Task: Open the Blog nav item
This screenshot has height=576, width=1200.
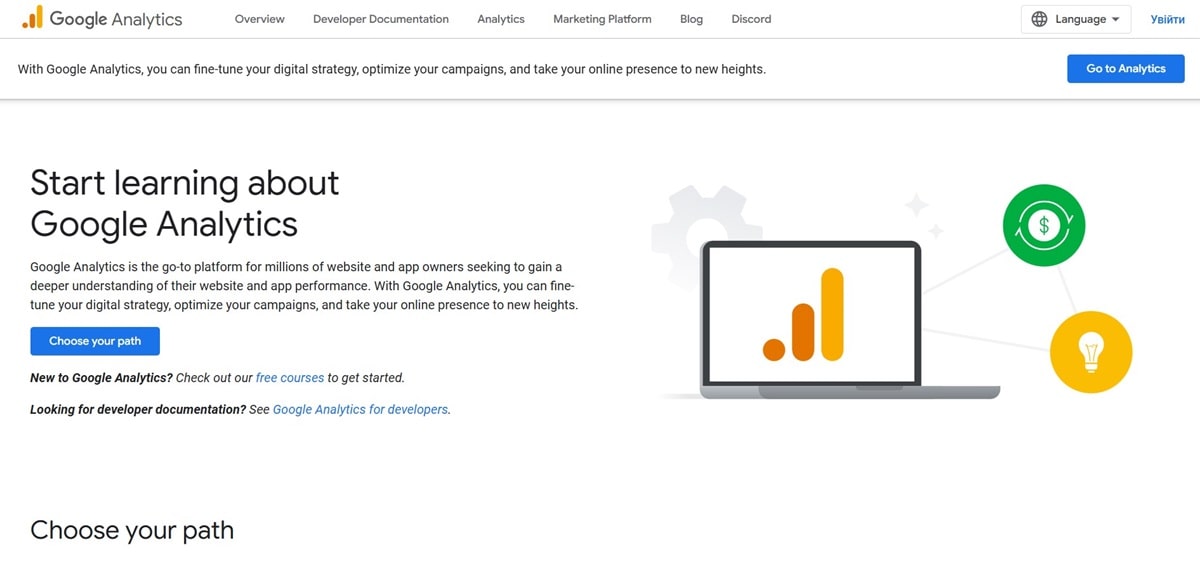Action: point(691,19)
